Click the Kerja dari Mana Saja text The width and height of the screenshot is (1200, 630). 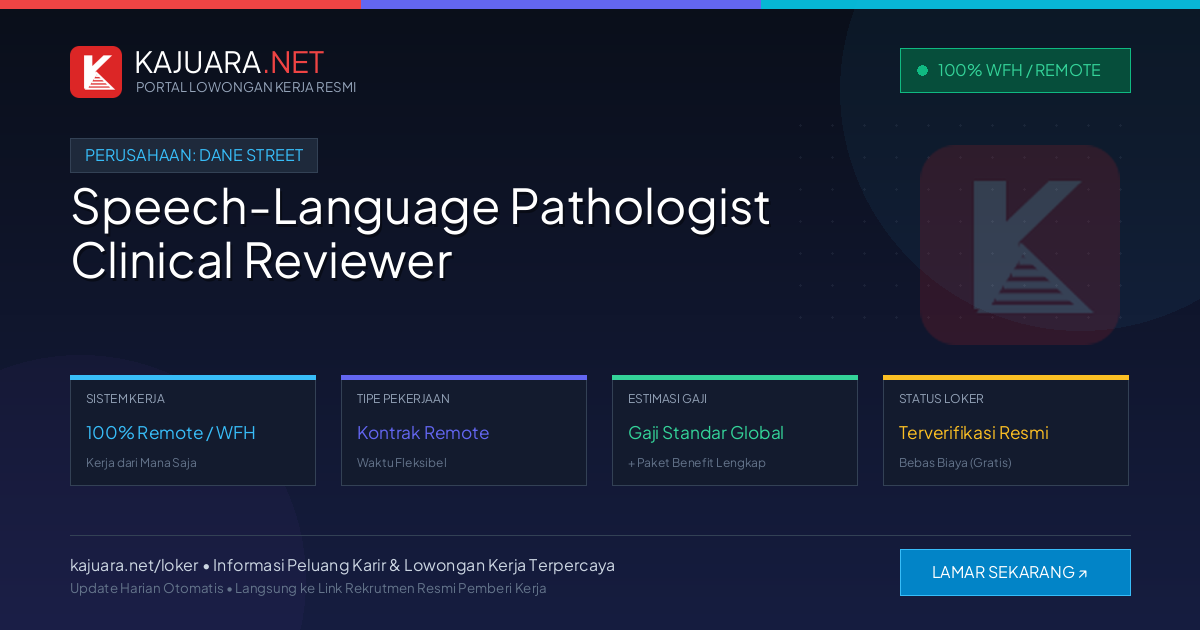(x=141, y=463)
